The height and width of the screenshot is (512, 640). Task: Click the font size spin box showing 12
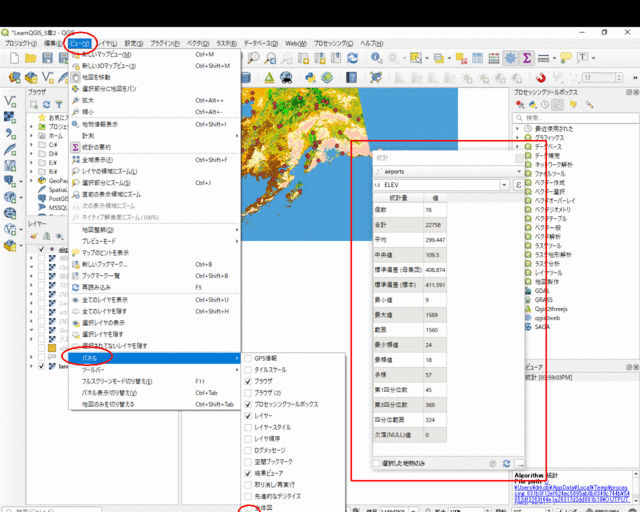click(602, 77)
